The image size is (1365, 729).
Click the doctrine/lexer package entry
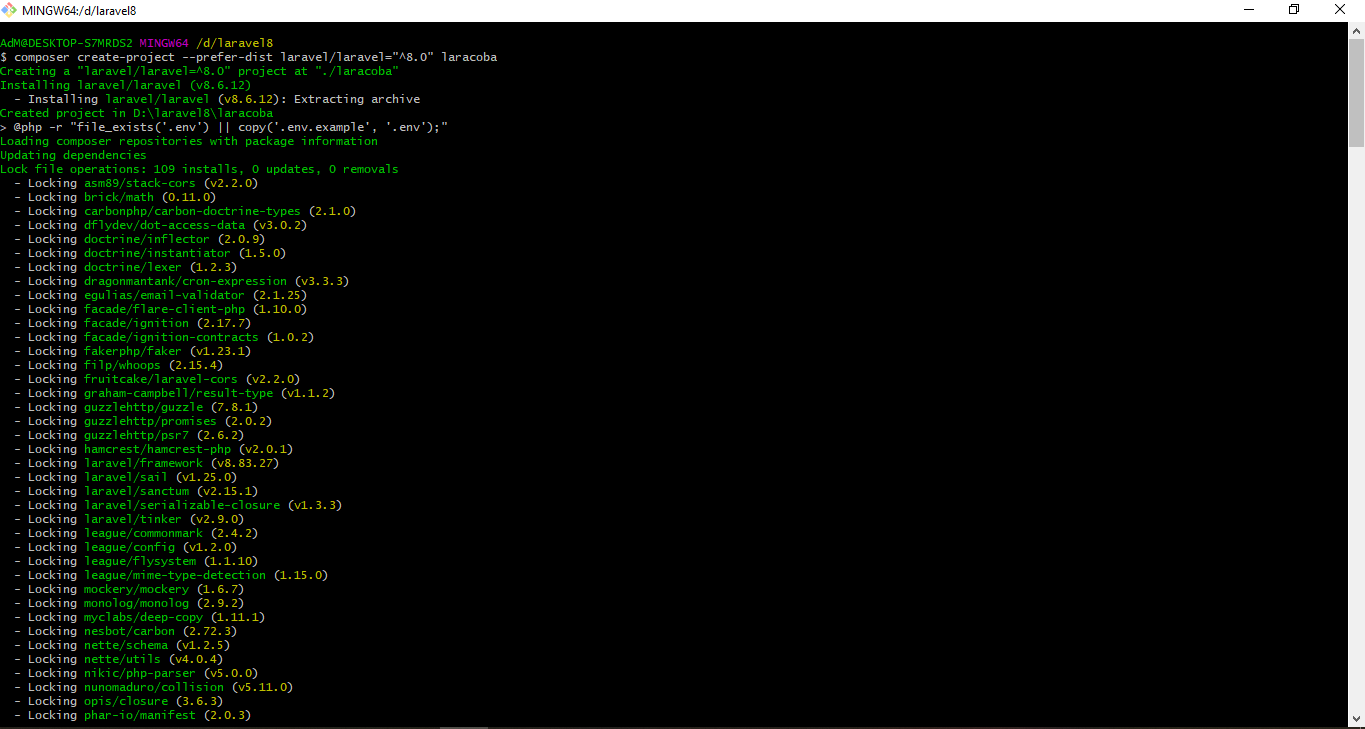pos(134,267)
